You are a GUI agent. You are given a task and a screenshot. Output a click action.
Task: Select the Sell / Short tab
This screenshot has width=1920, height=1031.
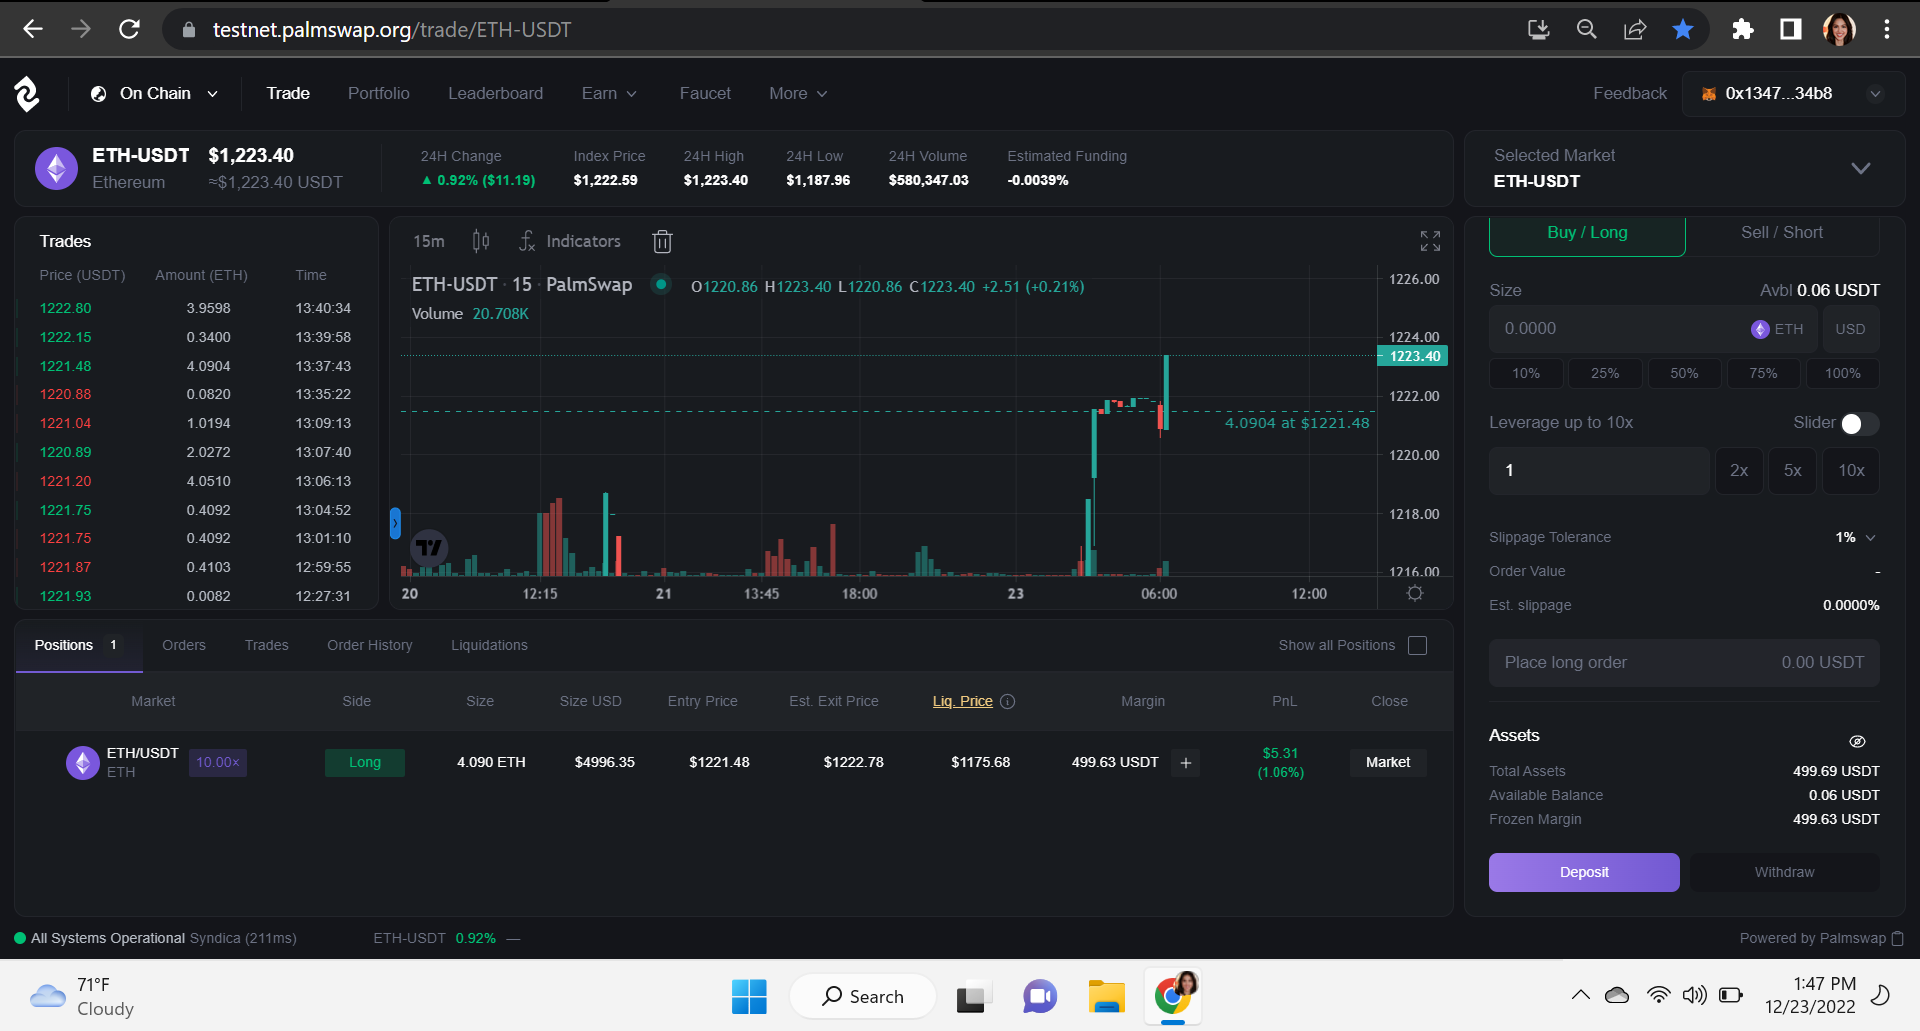[x=1782, y=233]
